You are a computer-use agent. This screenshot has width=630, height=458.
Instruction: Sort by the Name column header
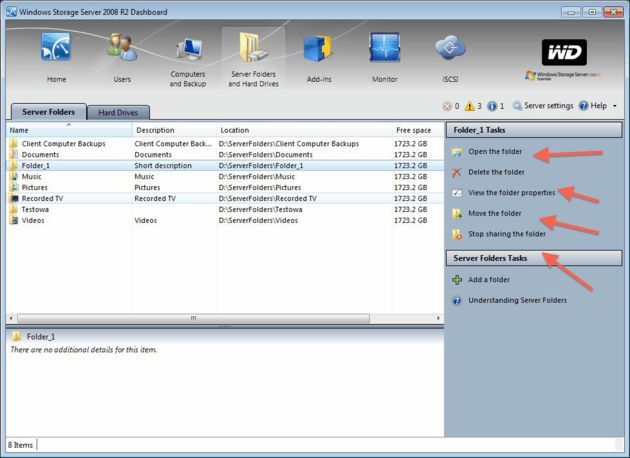tap(69, 130)
